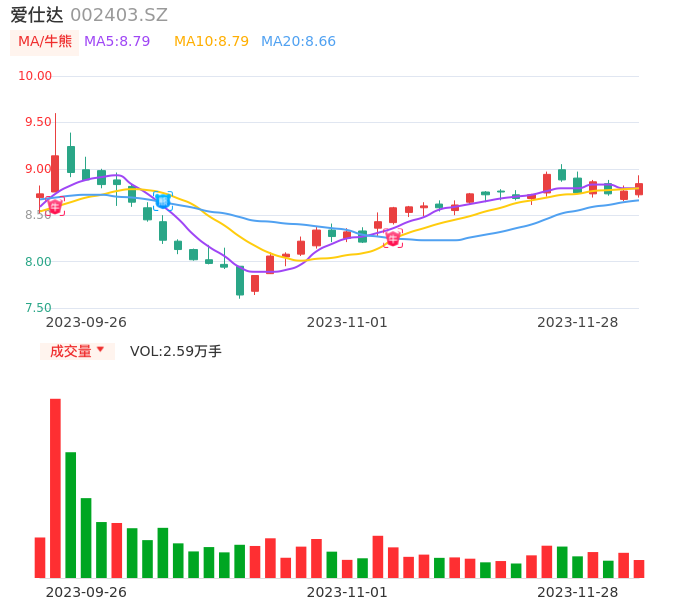Viewport: 686px width, 606px height.
Task: Click the lowest green candlestick near 7.65
Action: 240,280
